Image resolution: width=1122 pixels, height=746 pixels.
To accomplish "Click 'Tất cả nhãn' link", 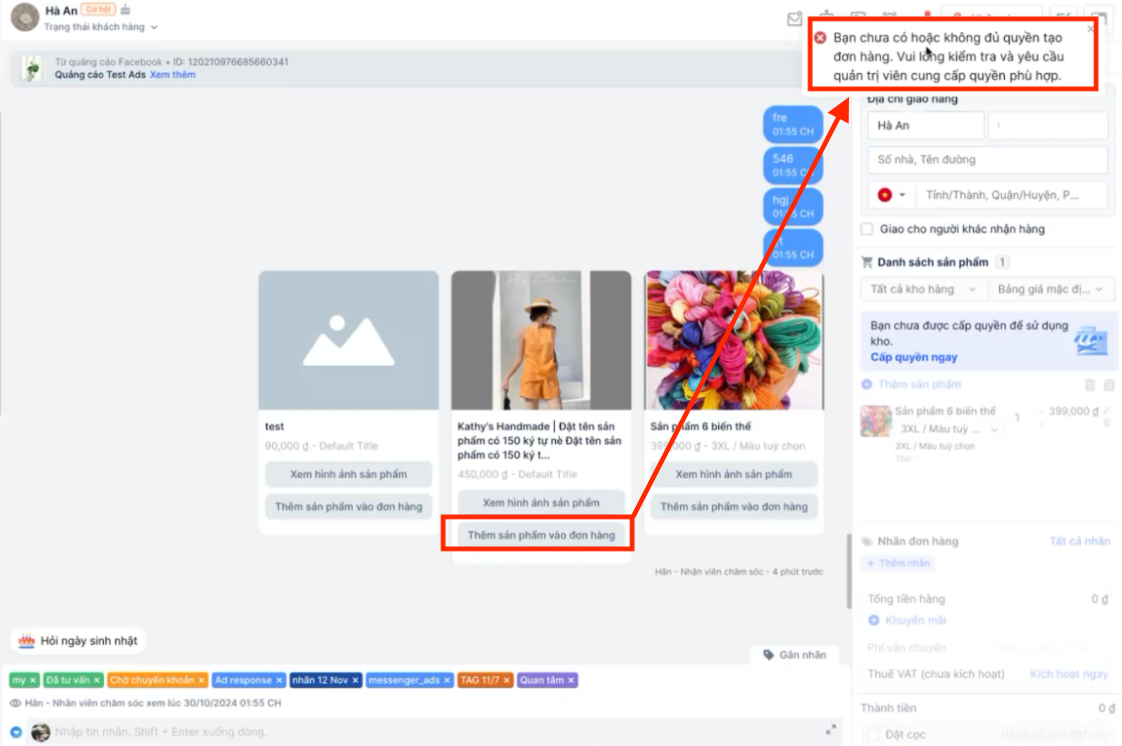I will (x=1079, y=541).
